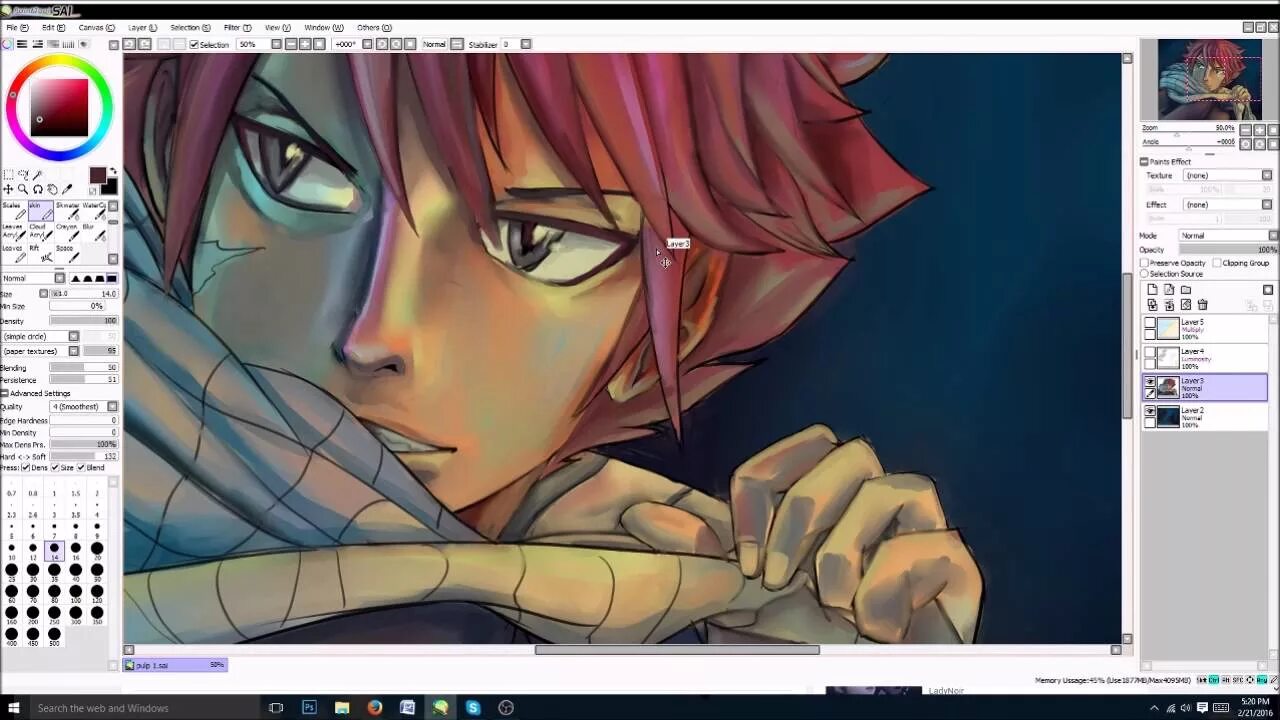Viewport: 1280px width, 720px height.
Task: Choose the Scales brush preset
Action: (14, 211)
